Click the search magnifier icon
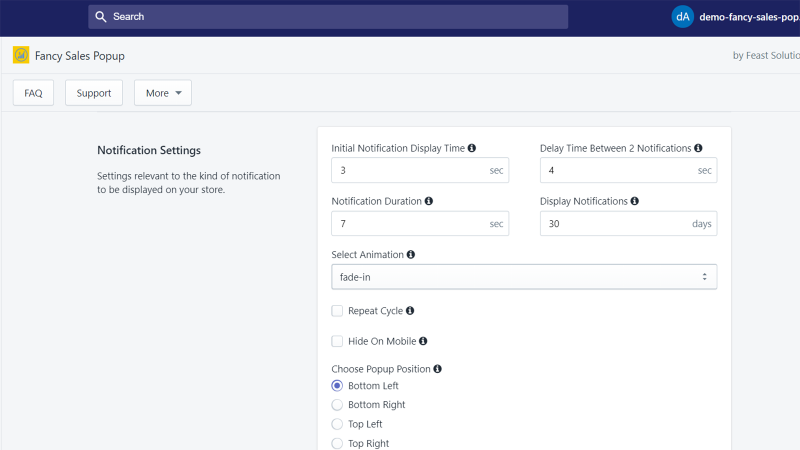This screenshot has width=800, height=450. pyautogui.click(x=101, y=17)
